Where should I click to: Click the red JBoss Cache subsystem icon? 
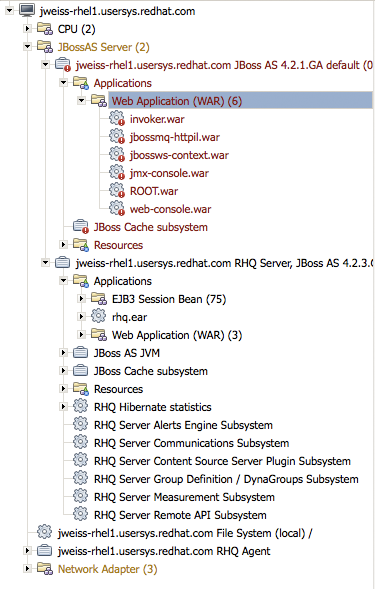click(x=81, y=227)
